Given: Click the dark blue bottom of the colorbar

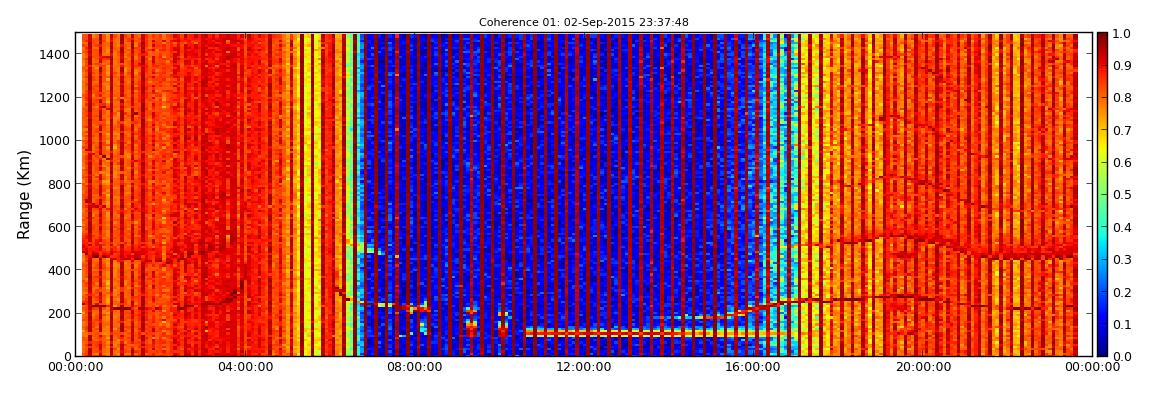Looking at the screenshot, I should 1103,348.
